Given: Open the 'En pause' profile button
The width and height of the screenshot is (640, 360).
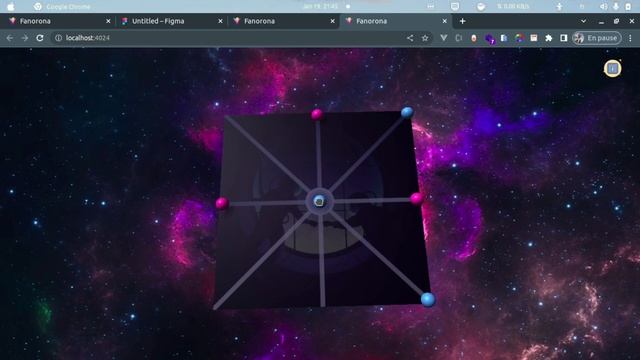Looking at the screenshot, I should (596, 38).
